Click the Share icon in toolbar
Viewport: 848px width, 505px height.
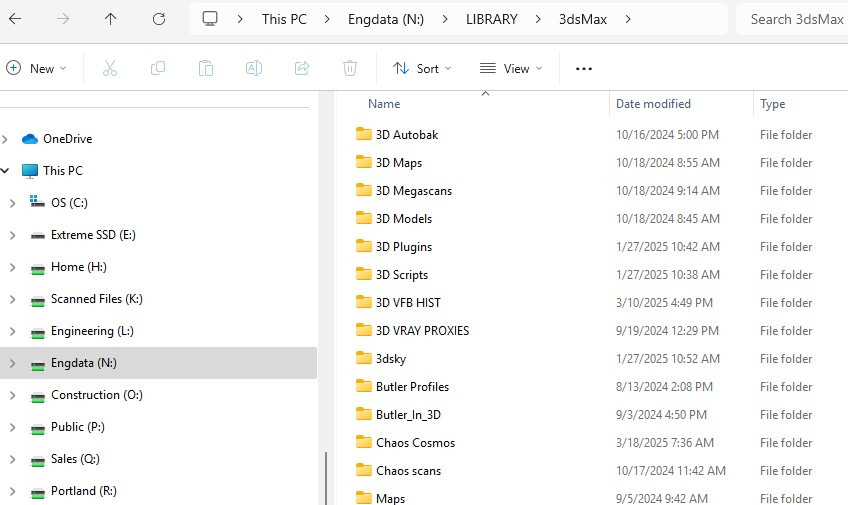(x=302, y=68)
